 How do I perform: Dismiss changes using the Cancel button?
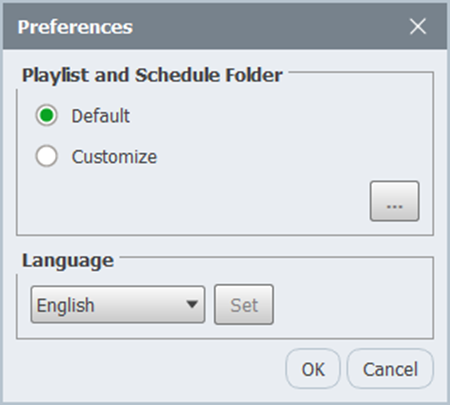pyautogui.click(x=390, y=369)
